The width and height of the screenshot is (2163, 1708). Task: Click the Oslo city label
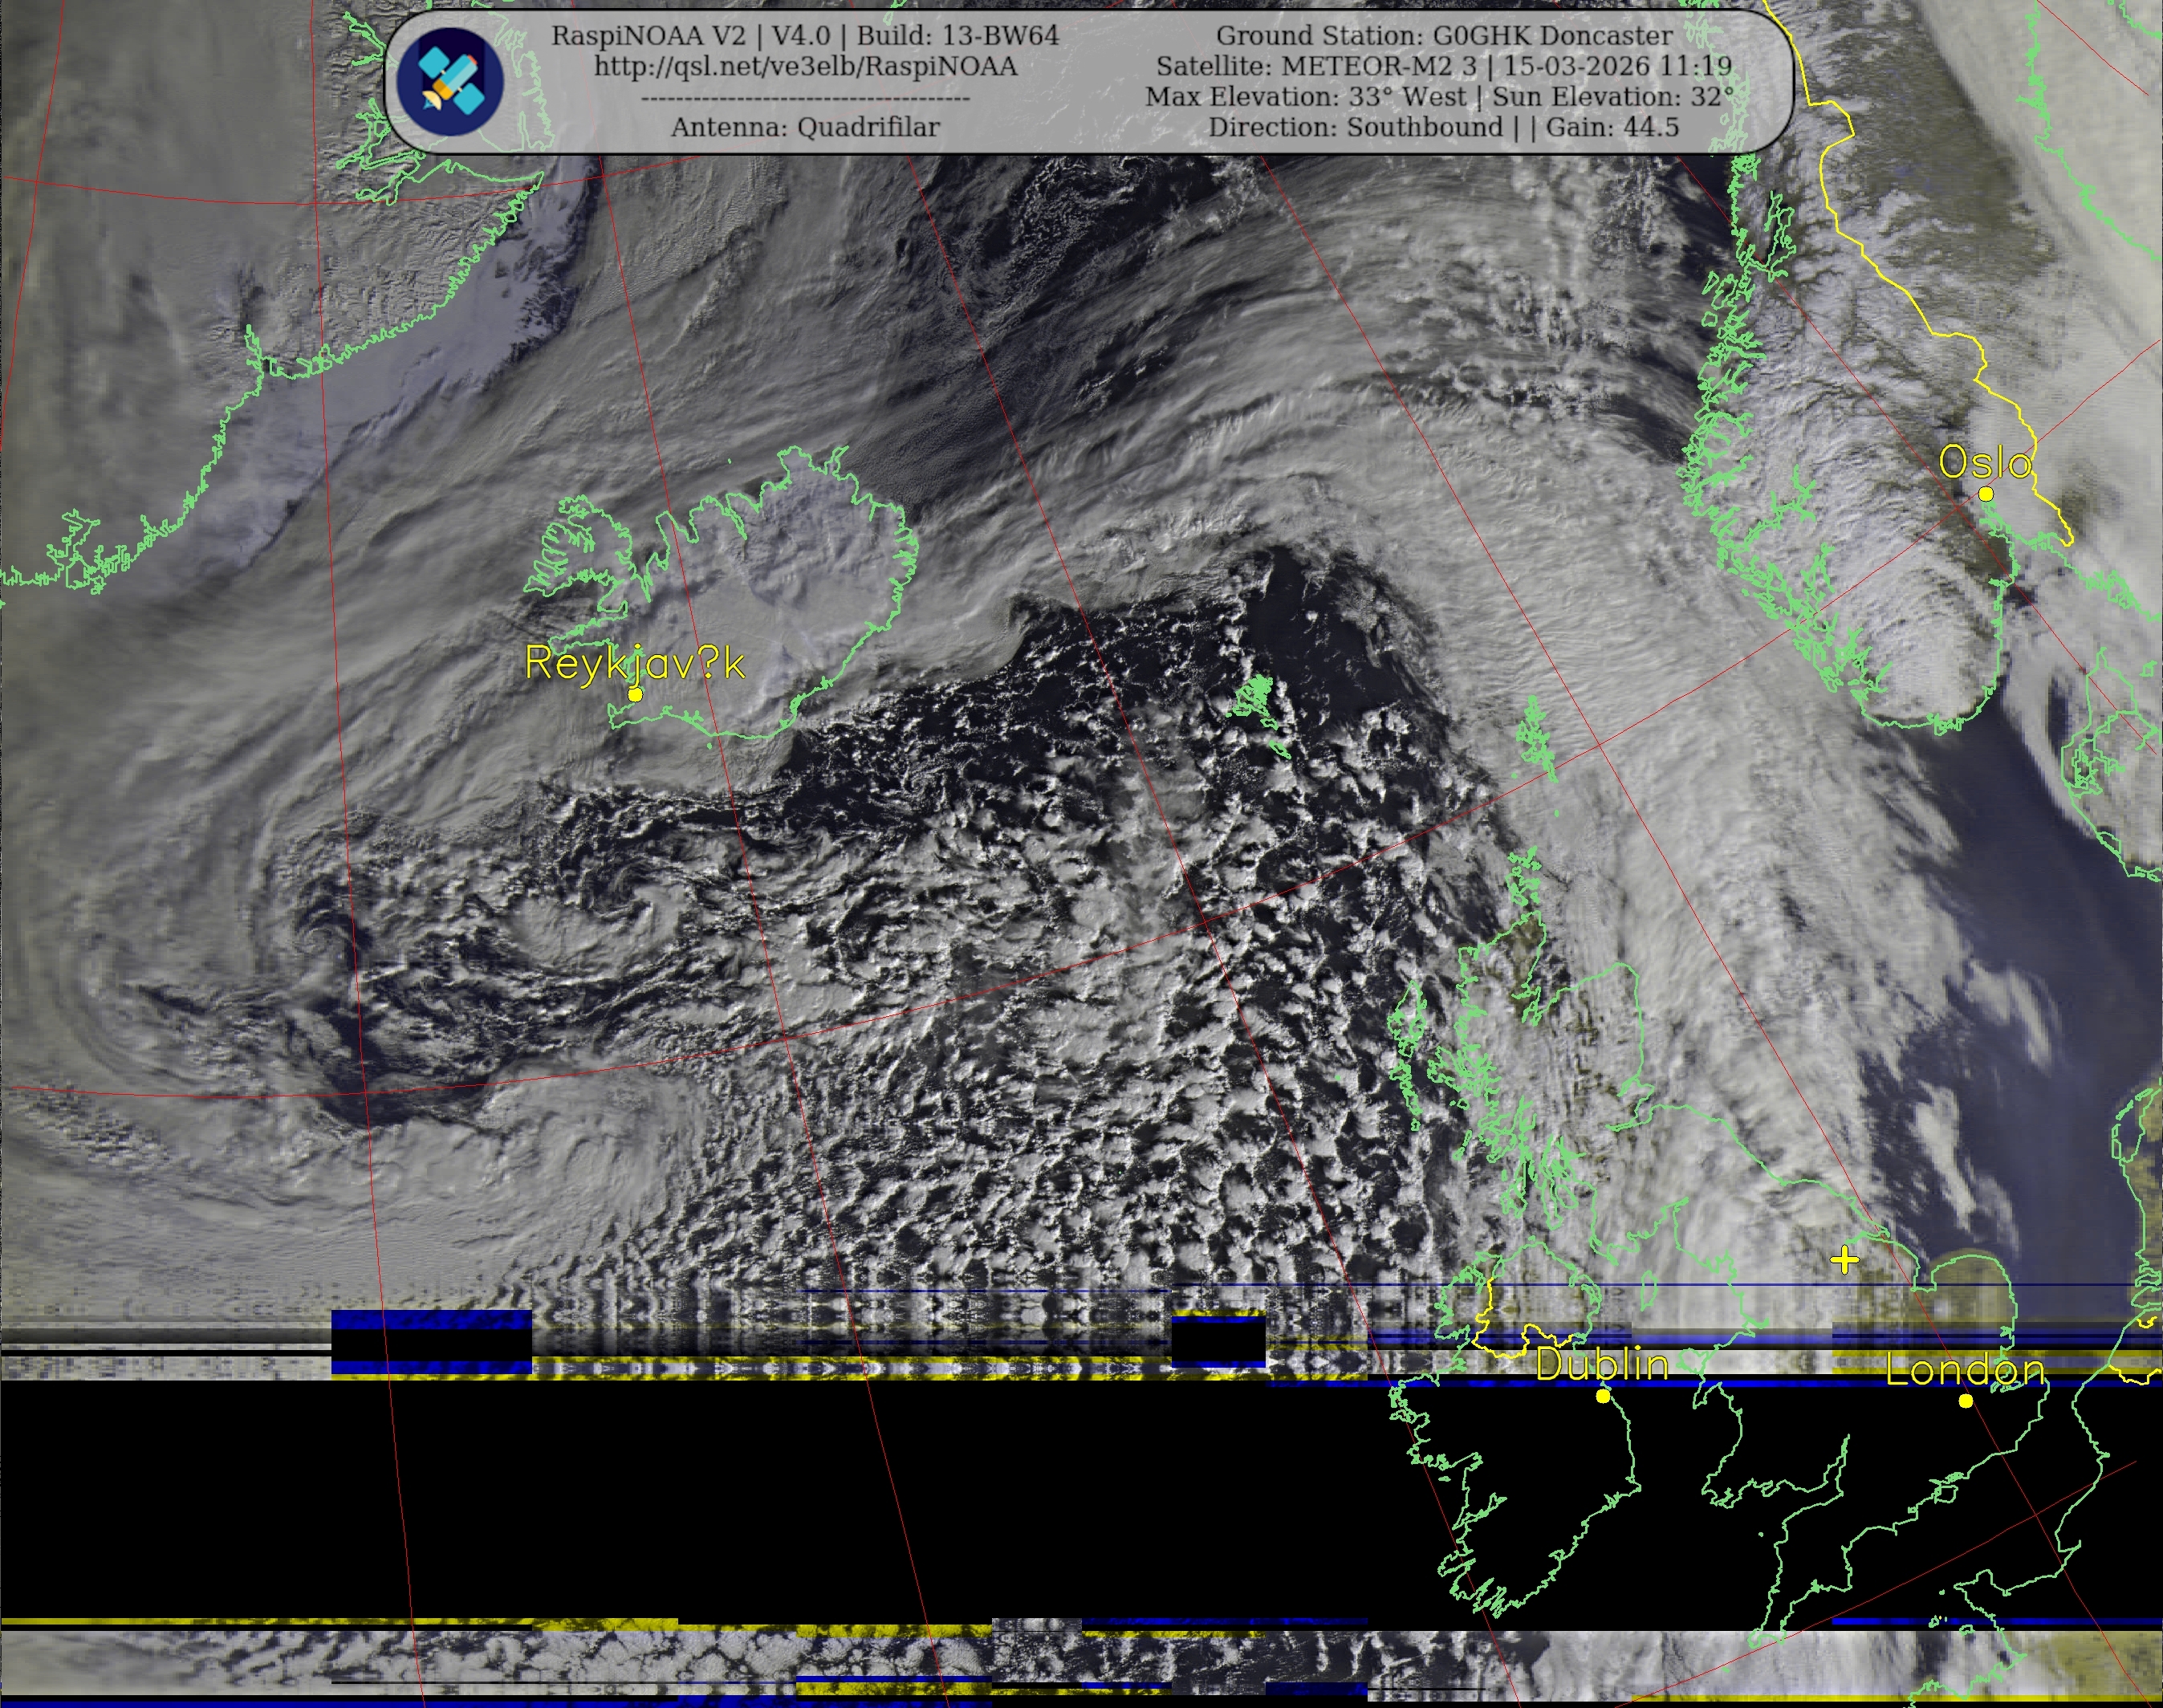1984,462
